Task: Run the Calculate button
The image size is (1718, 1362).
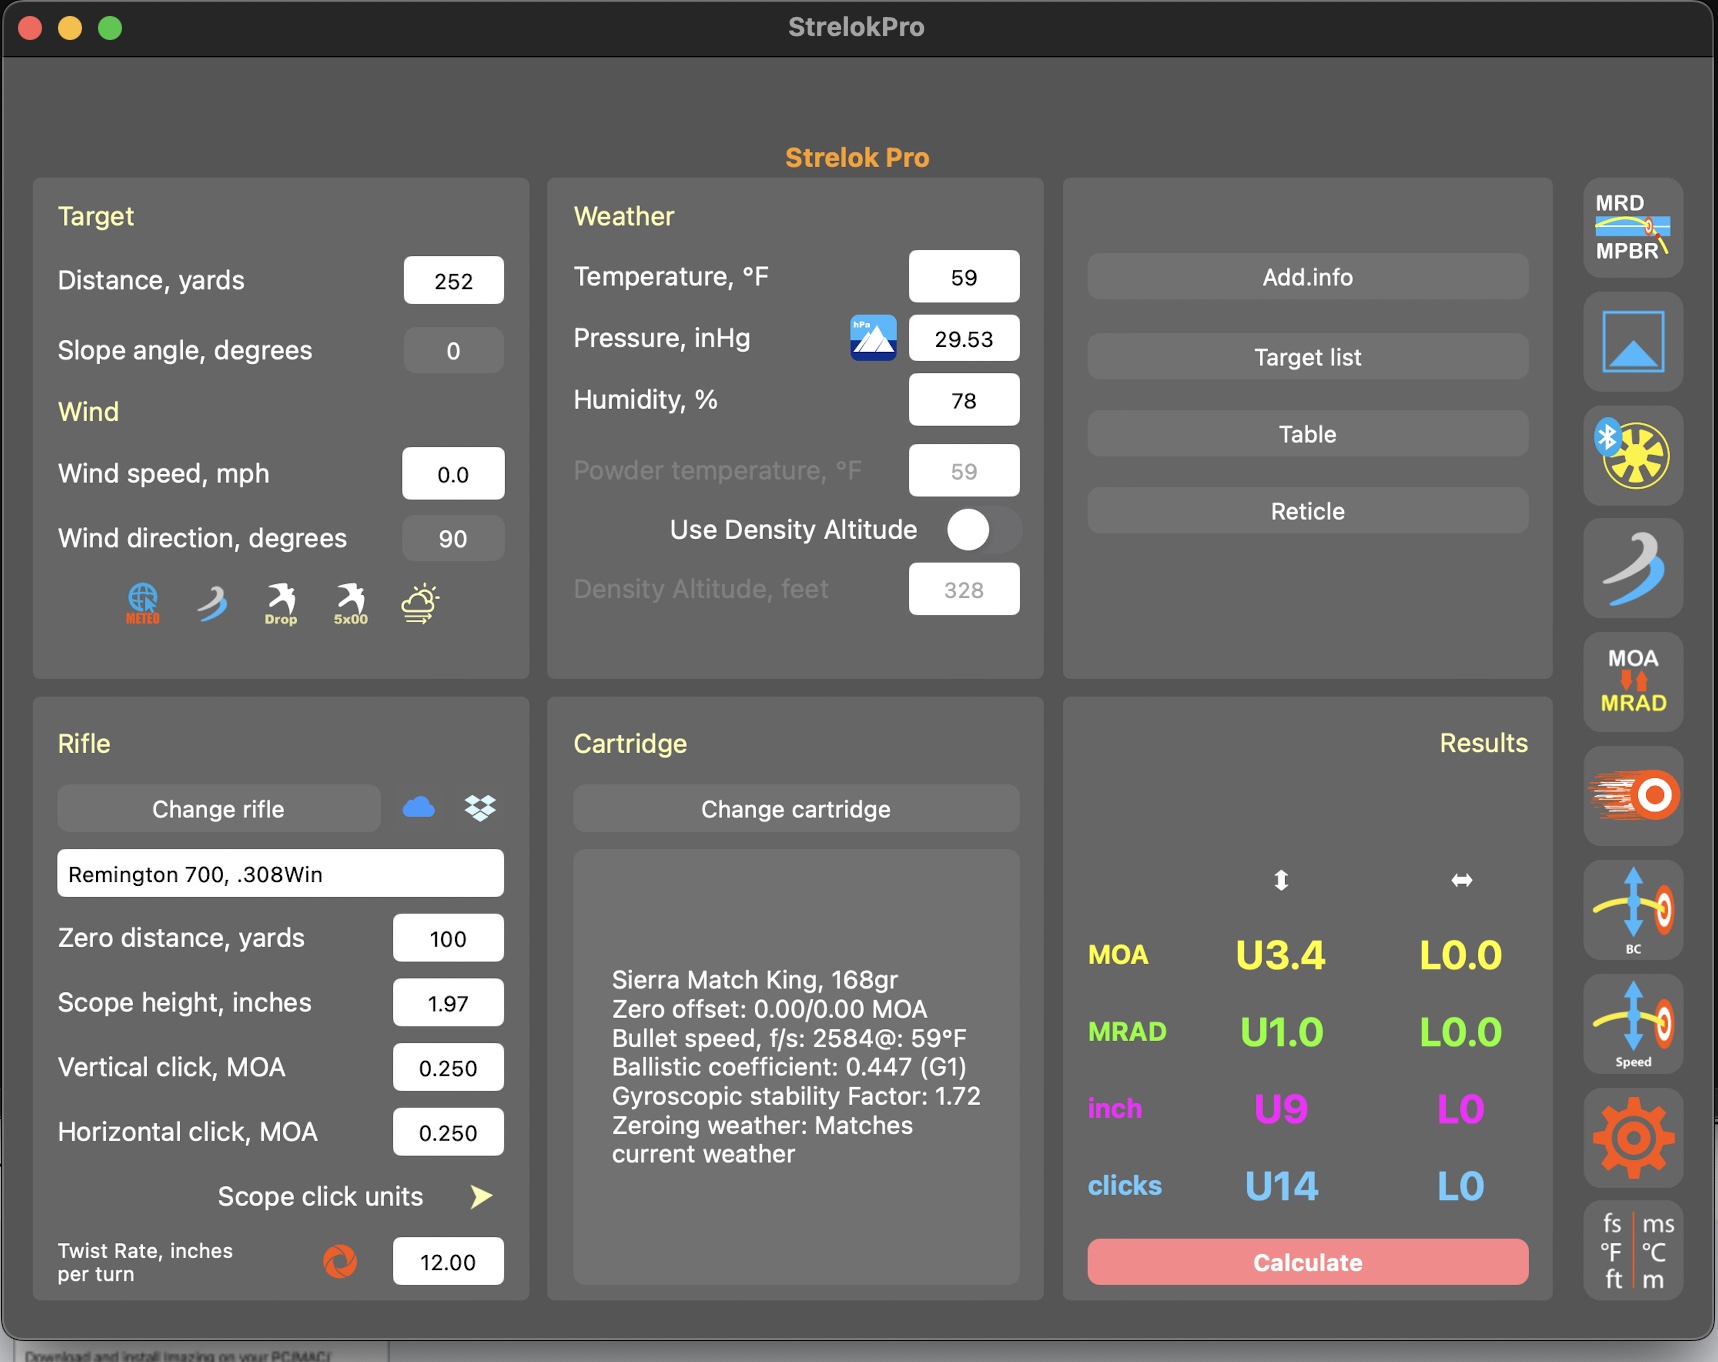Action: tap(1307, 1262)
